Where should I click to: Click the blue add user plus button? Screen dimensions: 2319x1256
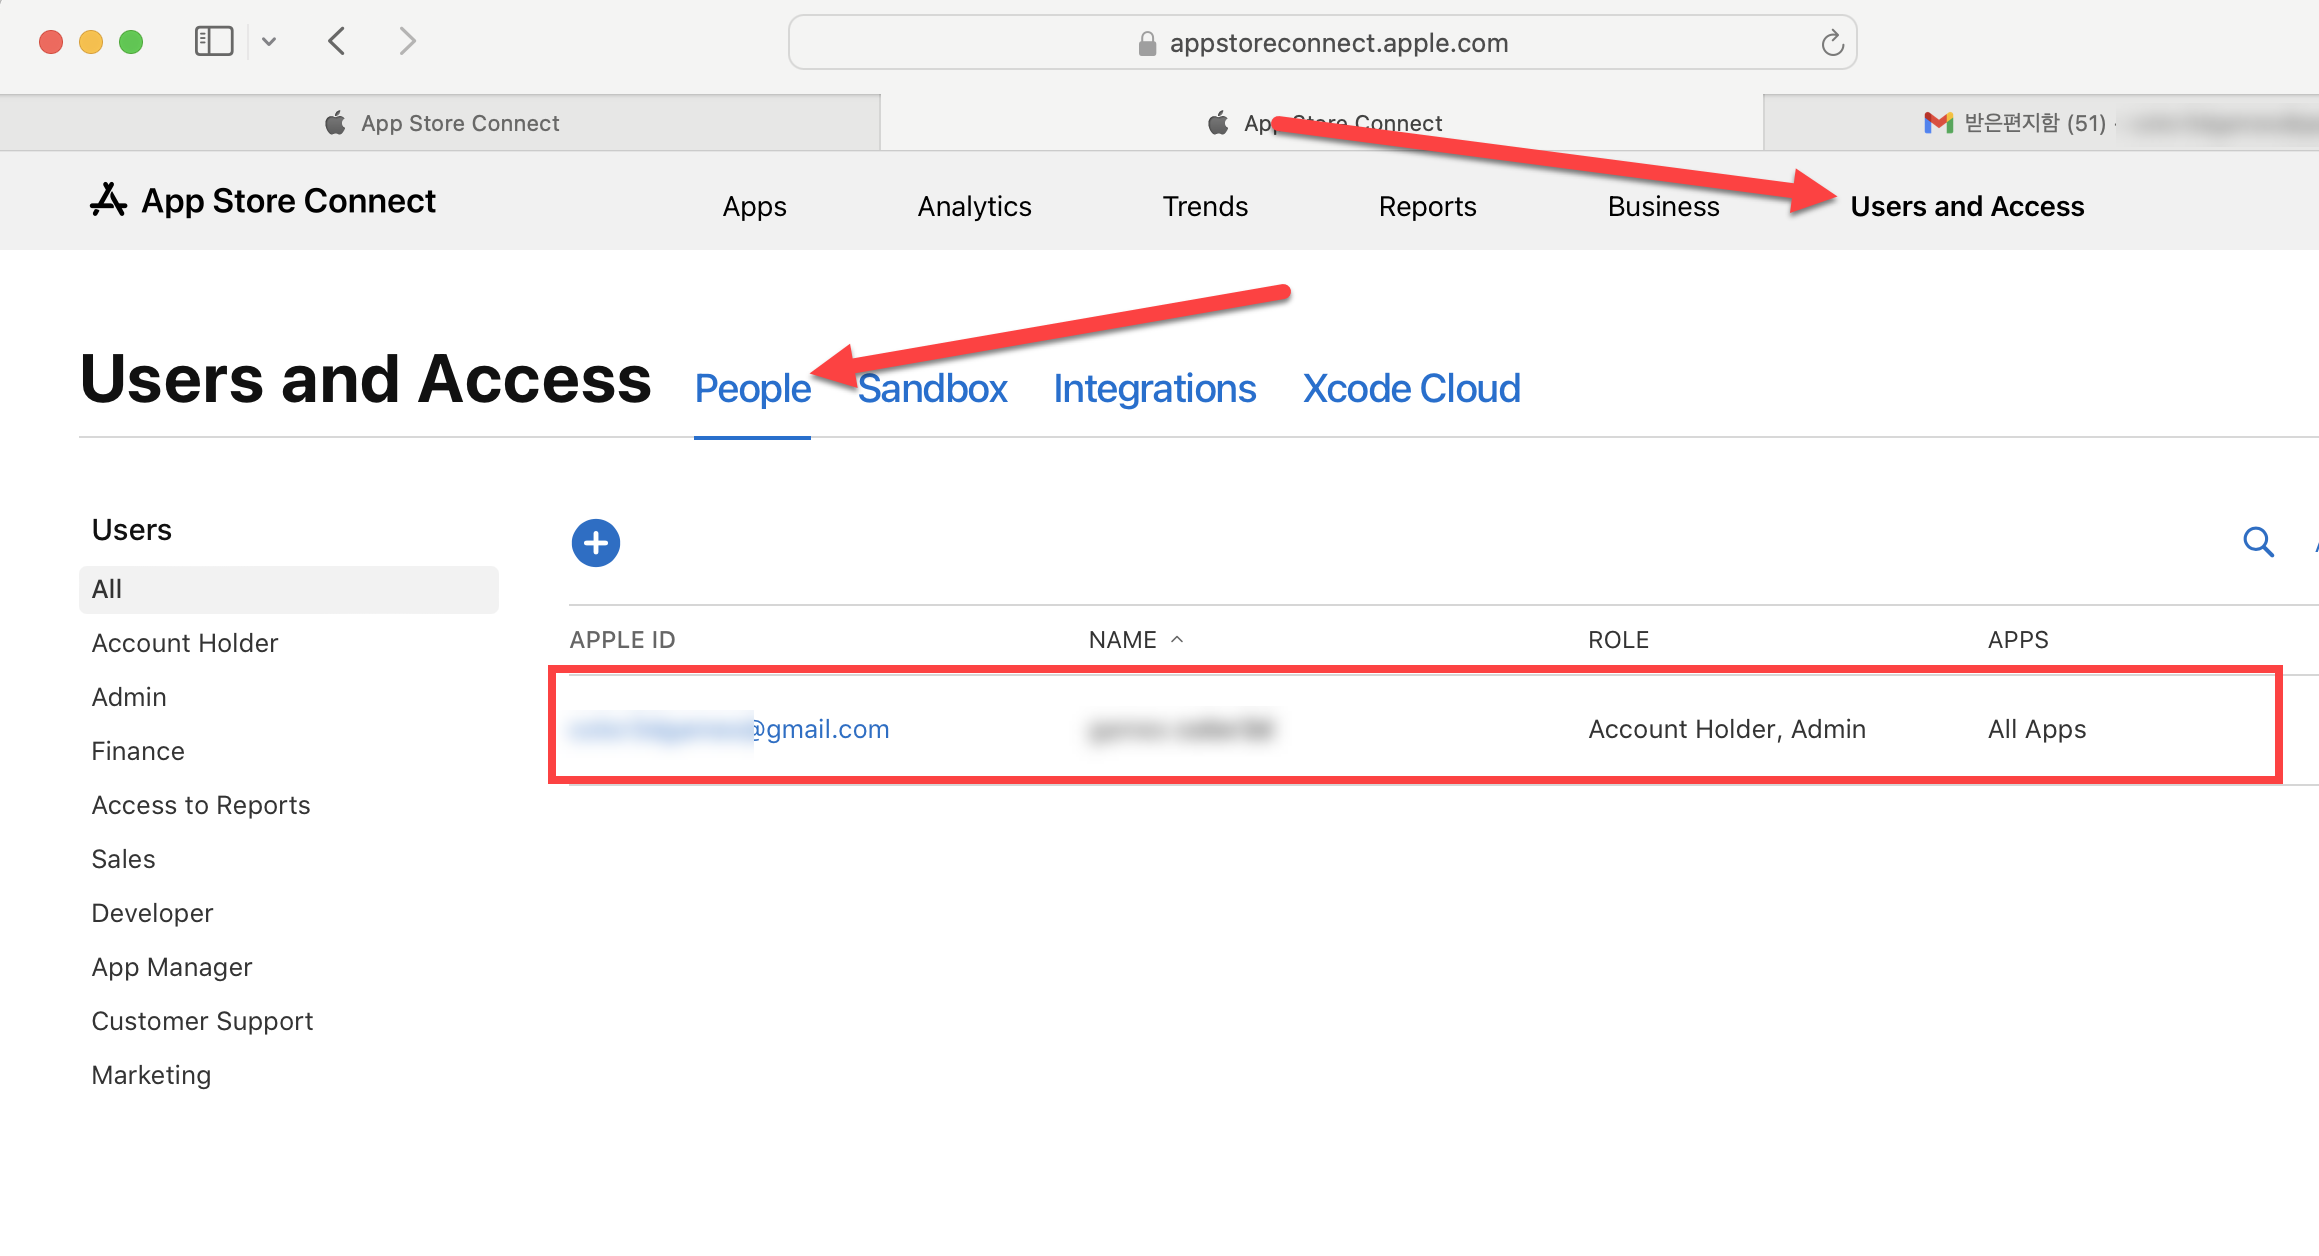pyautogui.click(x=595, y=543)
